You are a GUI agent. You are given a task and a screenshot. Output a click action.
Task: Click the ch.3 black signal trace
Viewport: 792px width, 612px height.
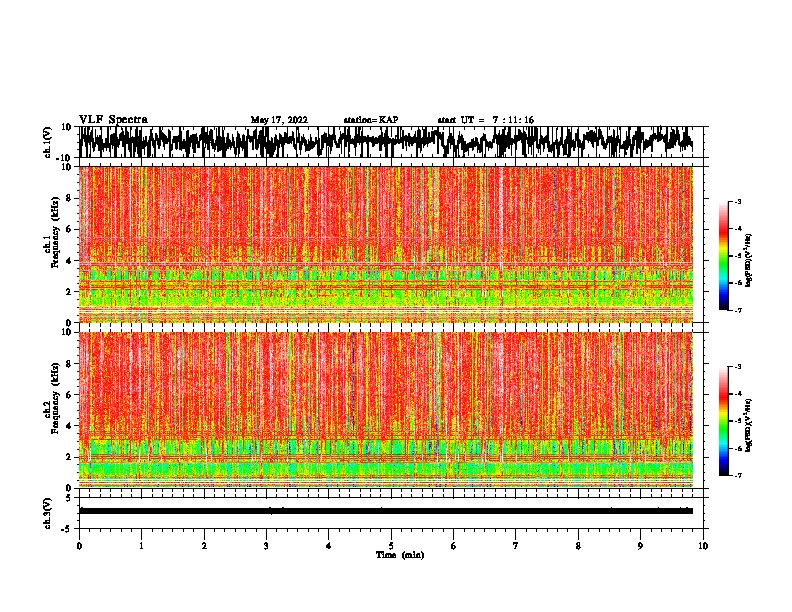386,511
